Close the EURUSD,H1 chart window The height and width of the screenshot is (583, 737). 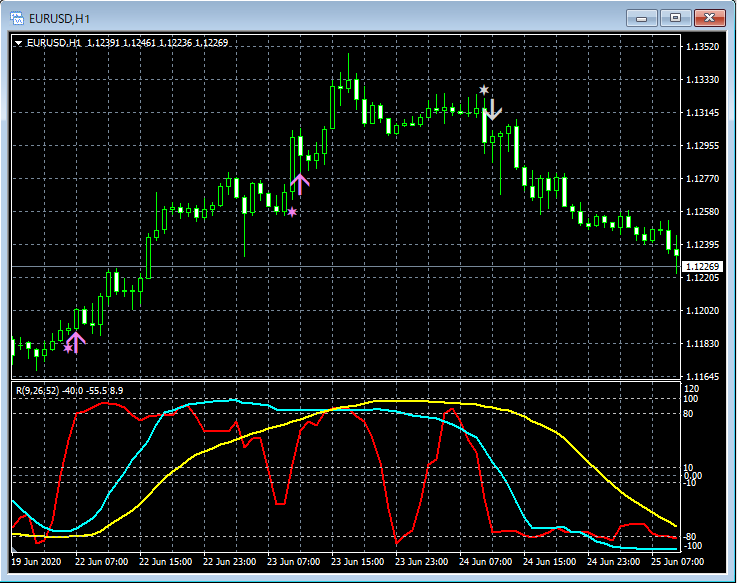point(710,18)
